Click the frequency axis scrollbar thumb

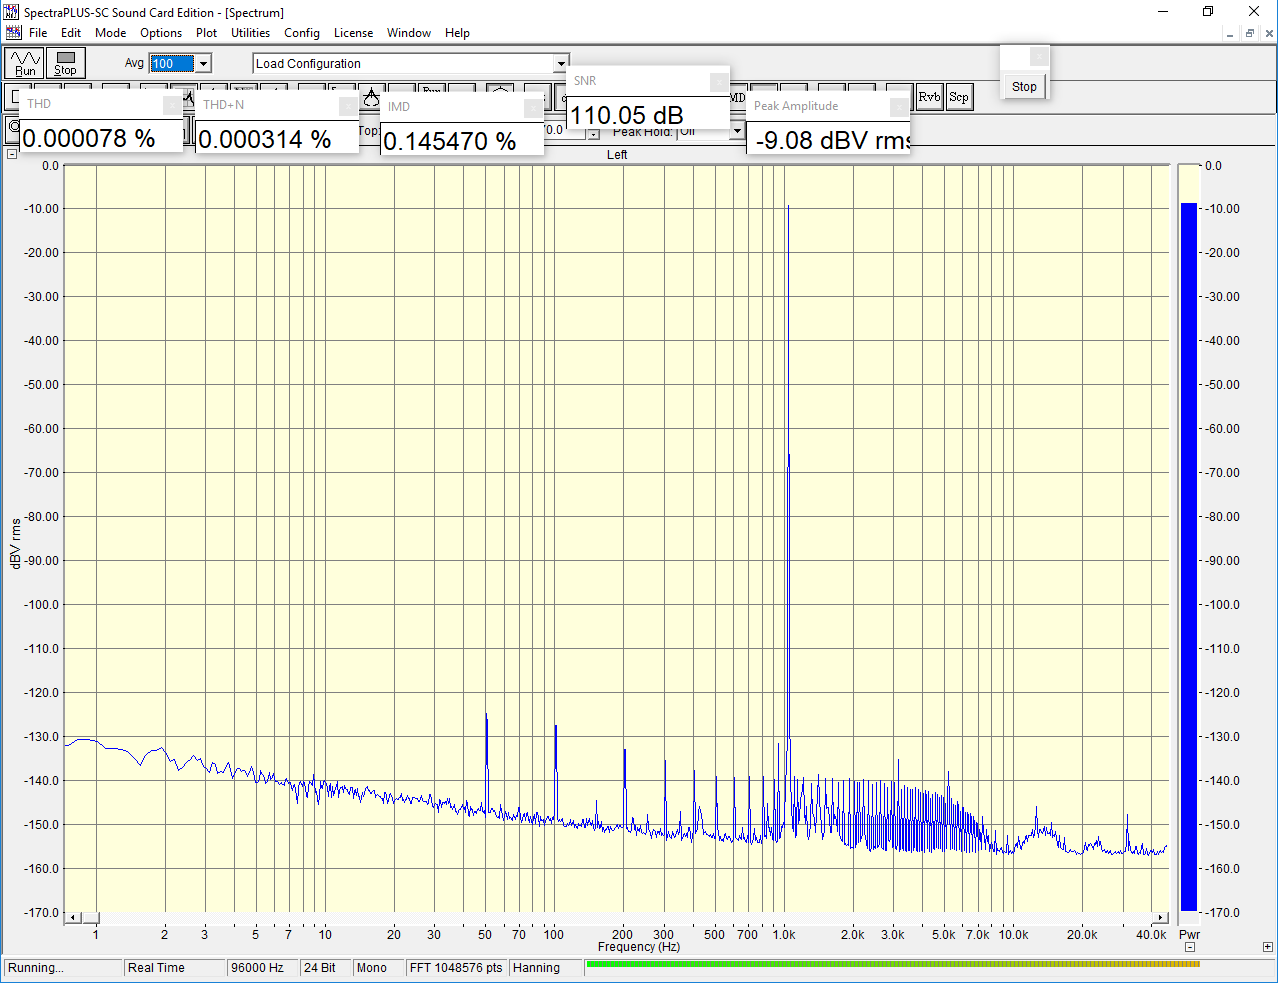click(x=90, y=917)
